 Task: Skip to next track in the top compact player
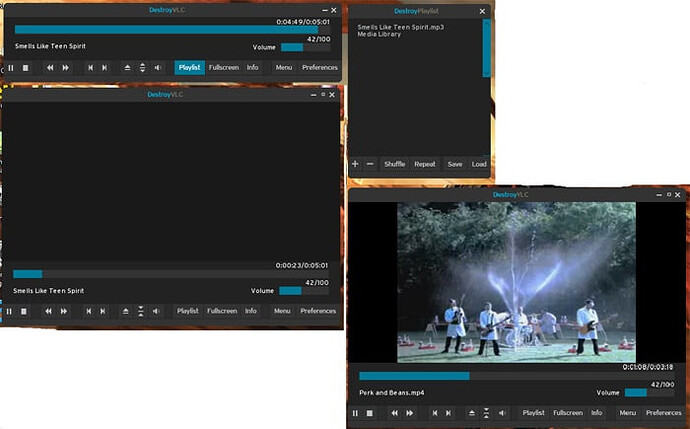[104, 68]
